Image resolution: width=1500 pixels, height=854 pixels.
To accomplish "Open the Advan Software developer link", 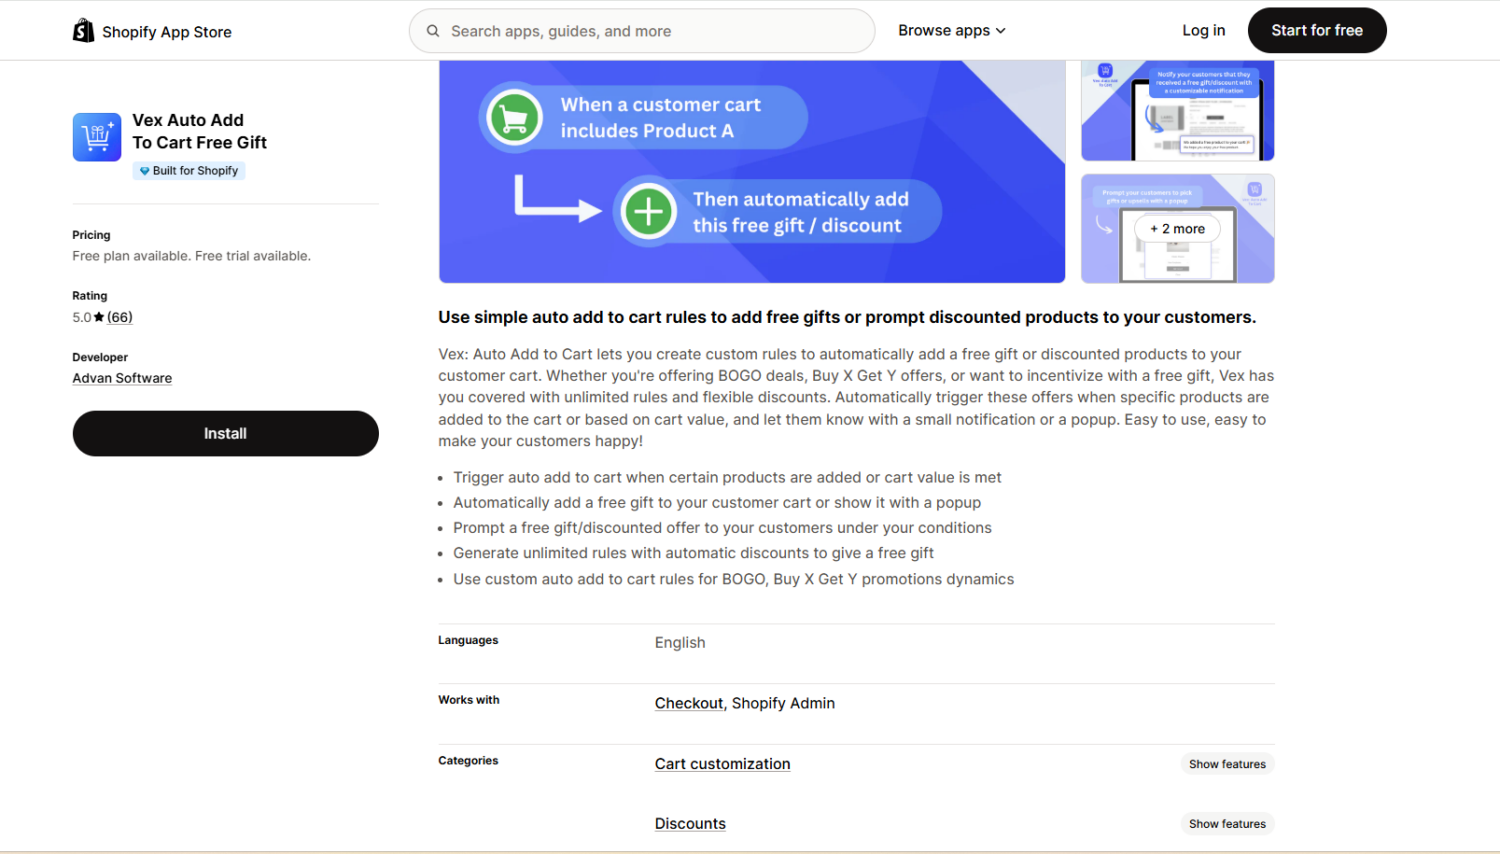I will (x=122, y=378).
